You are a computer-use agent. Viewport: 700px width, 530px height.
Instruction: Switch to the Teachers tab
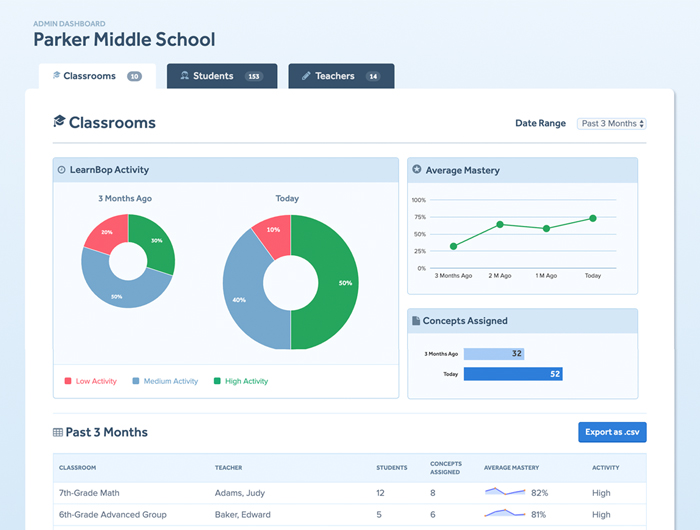[341, 76]
